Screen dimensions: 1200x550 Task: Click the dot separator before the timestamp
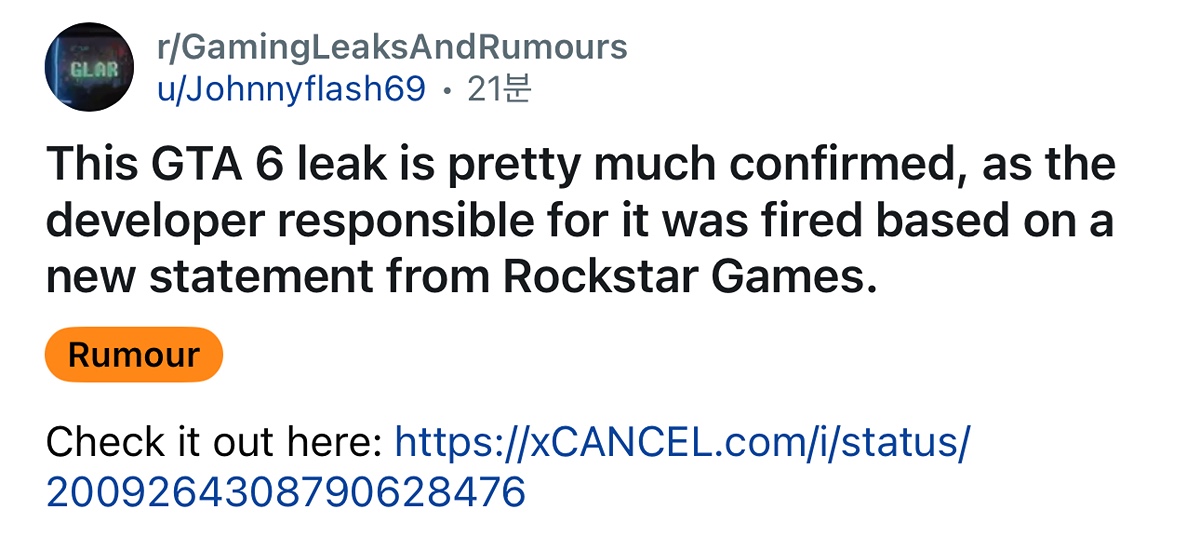pyautogui.click(x=446, y=91)
